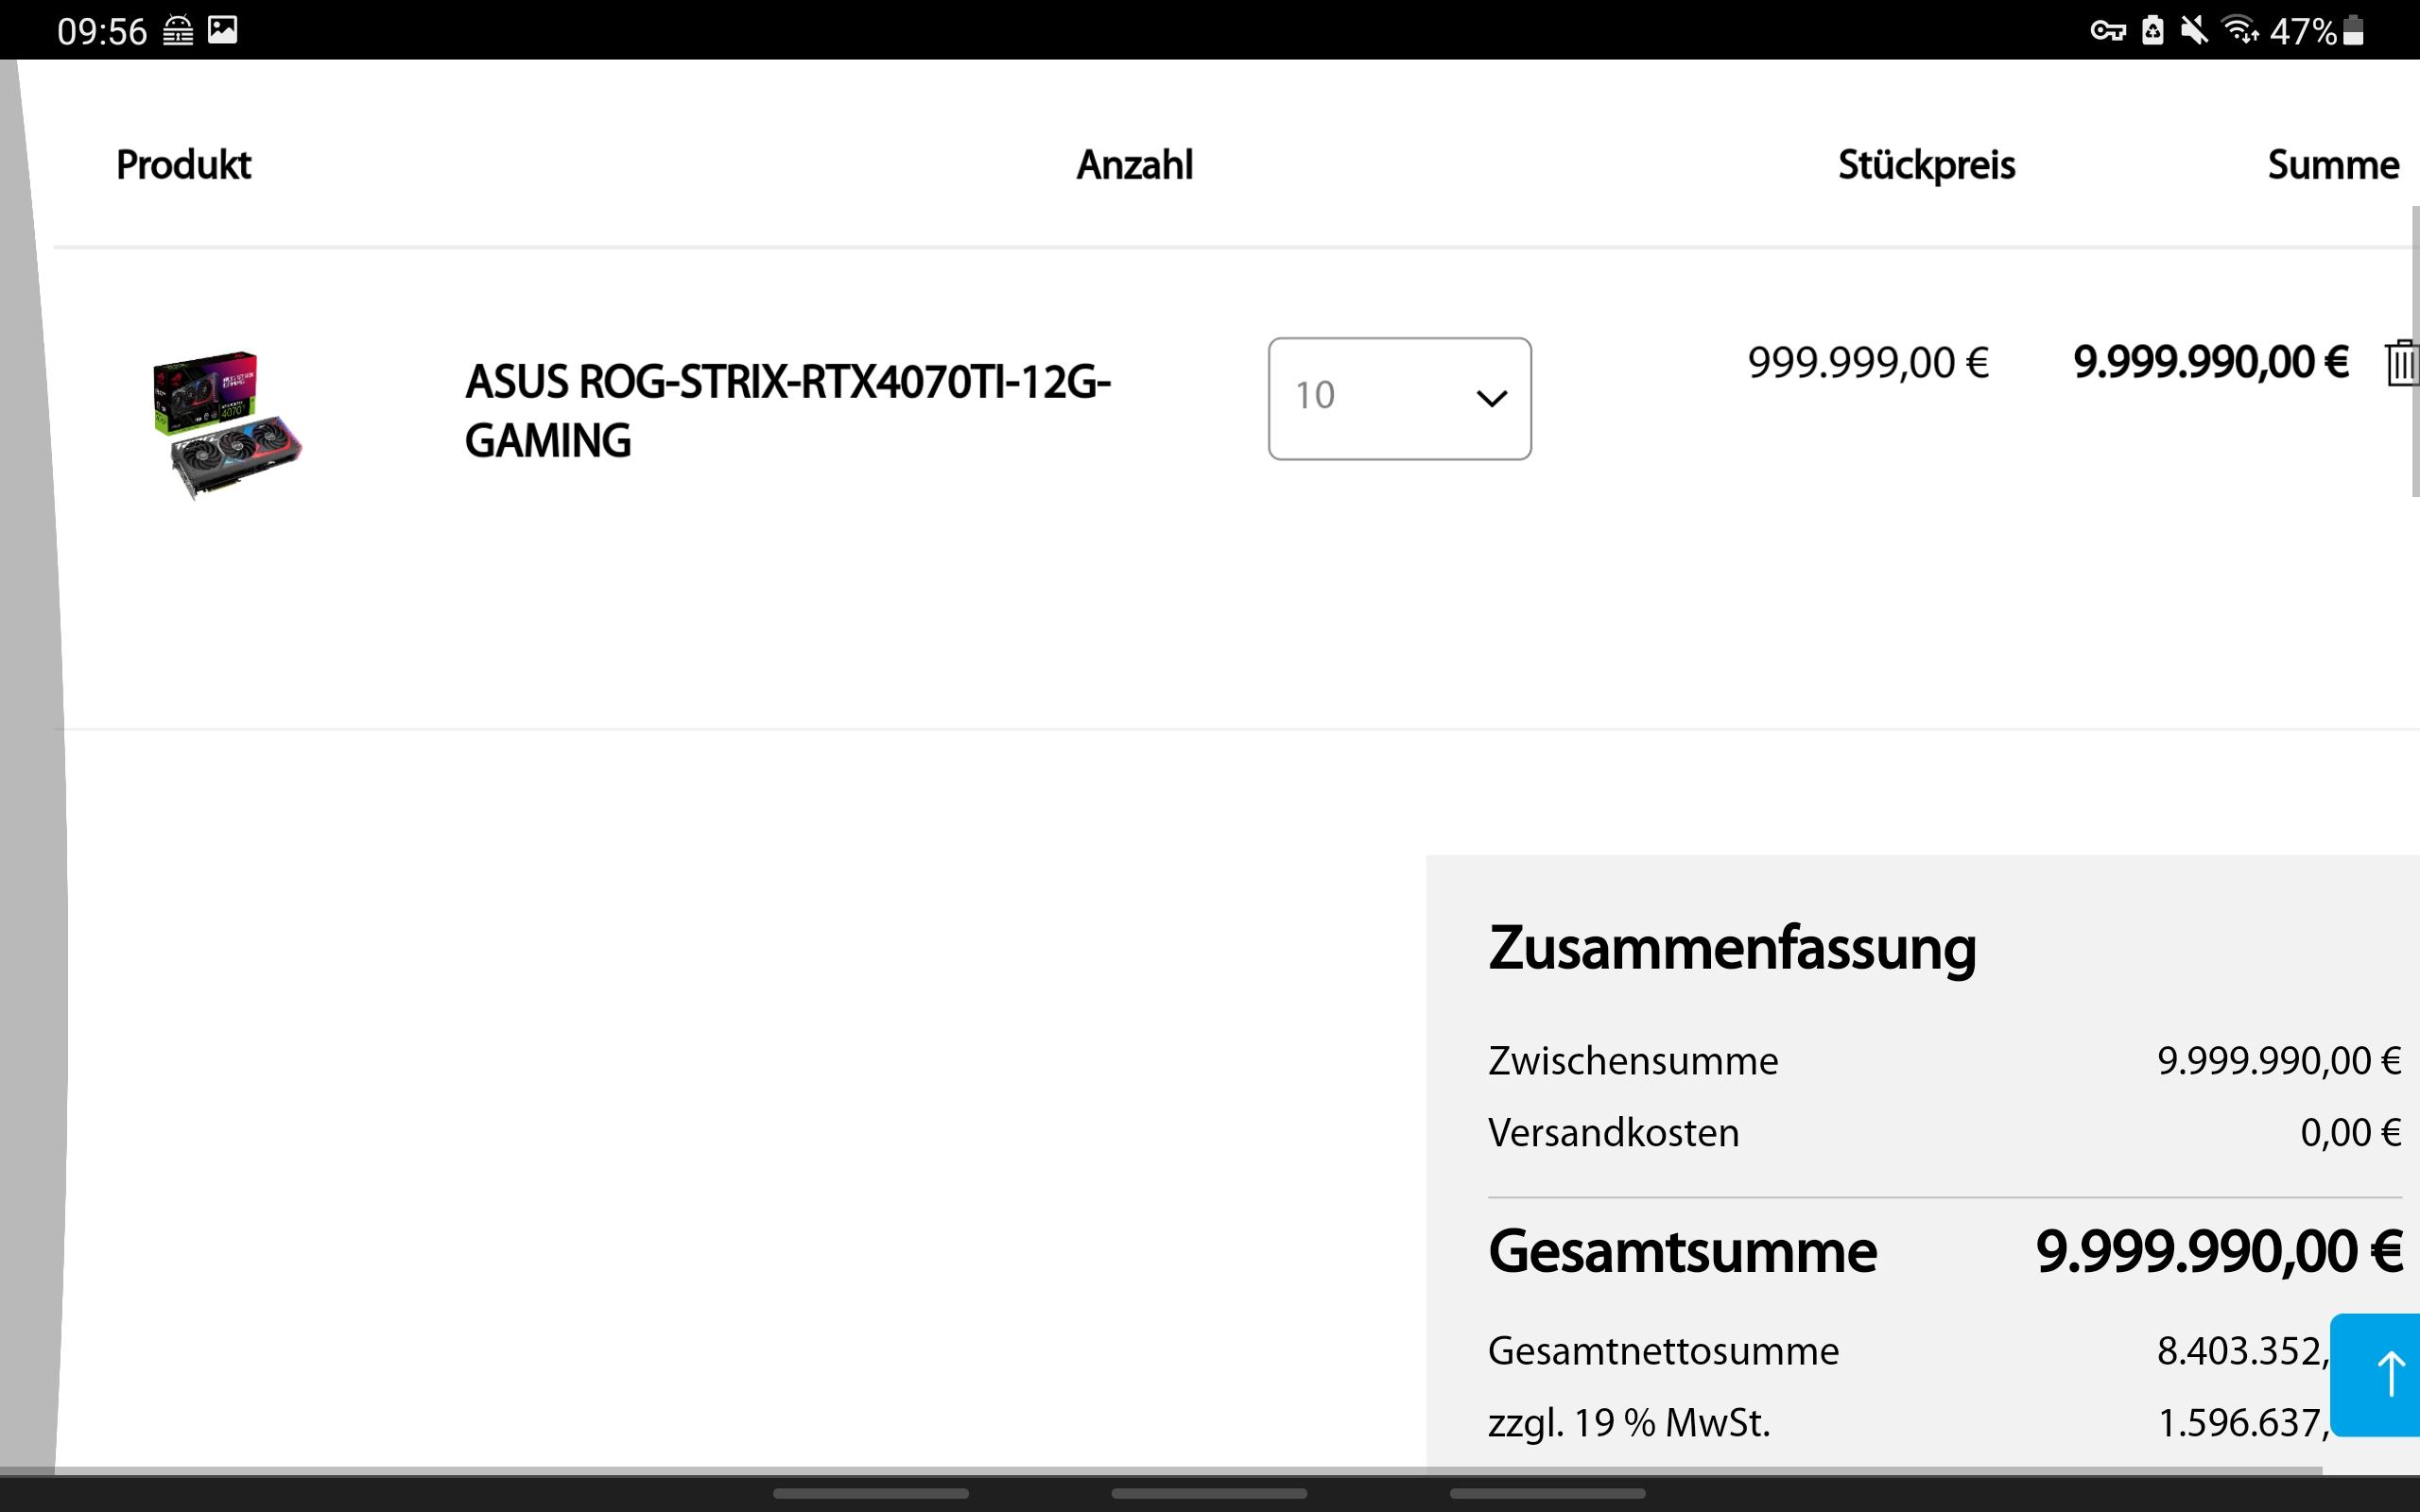Tap the muted sound icon in status bar

(x=2194, y=31)
